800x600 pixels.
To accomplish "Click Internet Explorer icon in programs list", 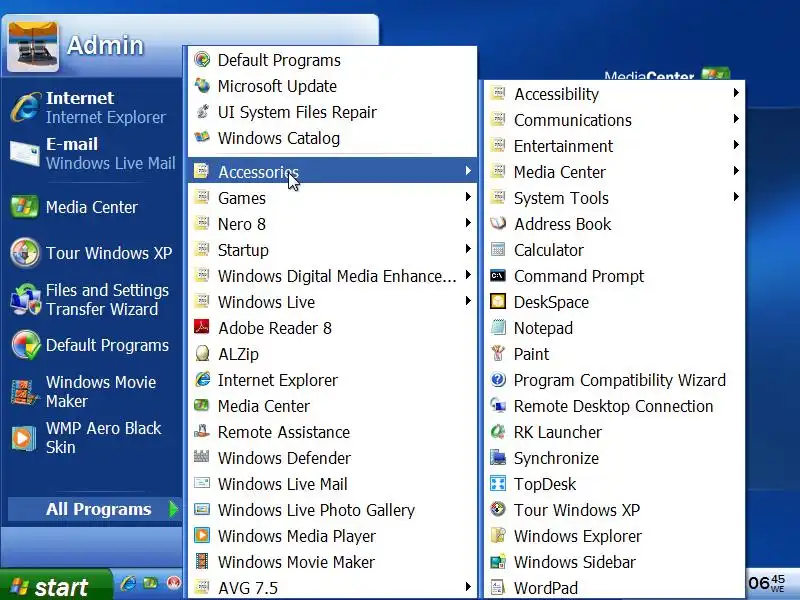I will pyautogui.click(x=202, y=380).
